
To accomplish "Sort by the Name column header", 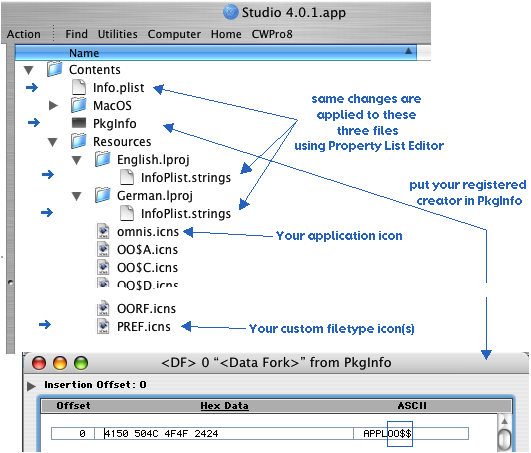I will tap(216, 53).
